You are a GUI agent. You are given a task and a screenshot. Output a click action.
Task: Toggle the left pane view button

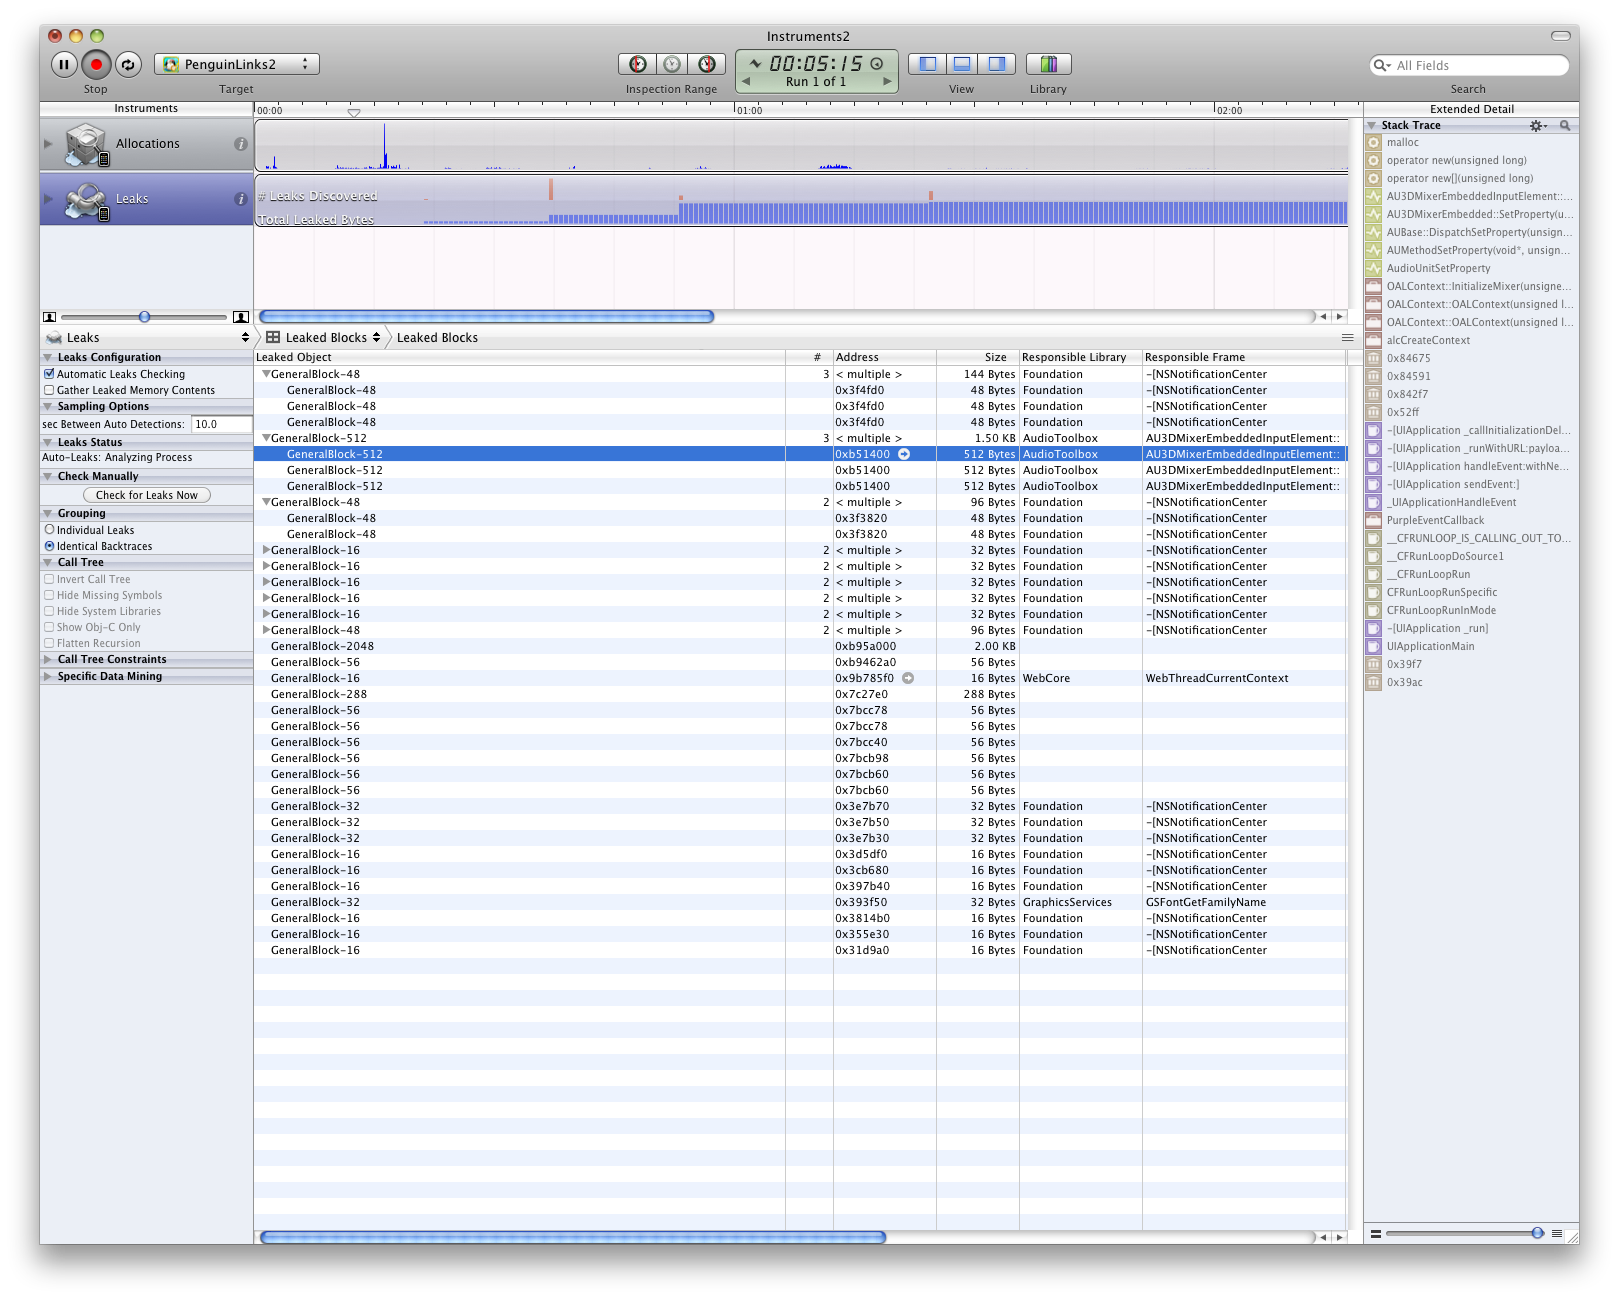pyautogui.click(x=927, y=64)
